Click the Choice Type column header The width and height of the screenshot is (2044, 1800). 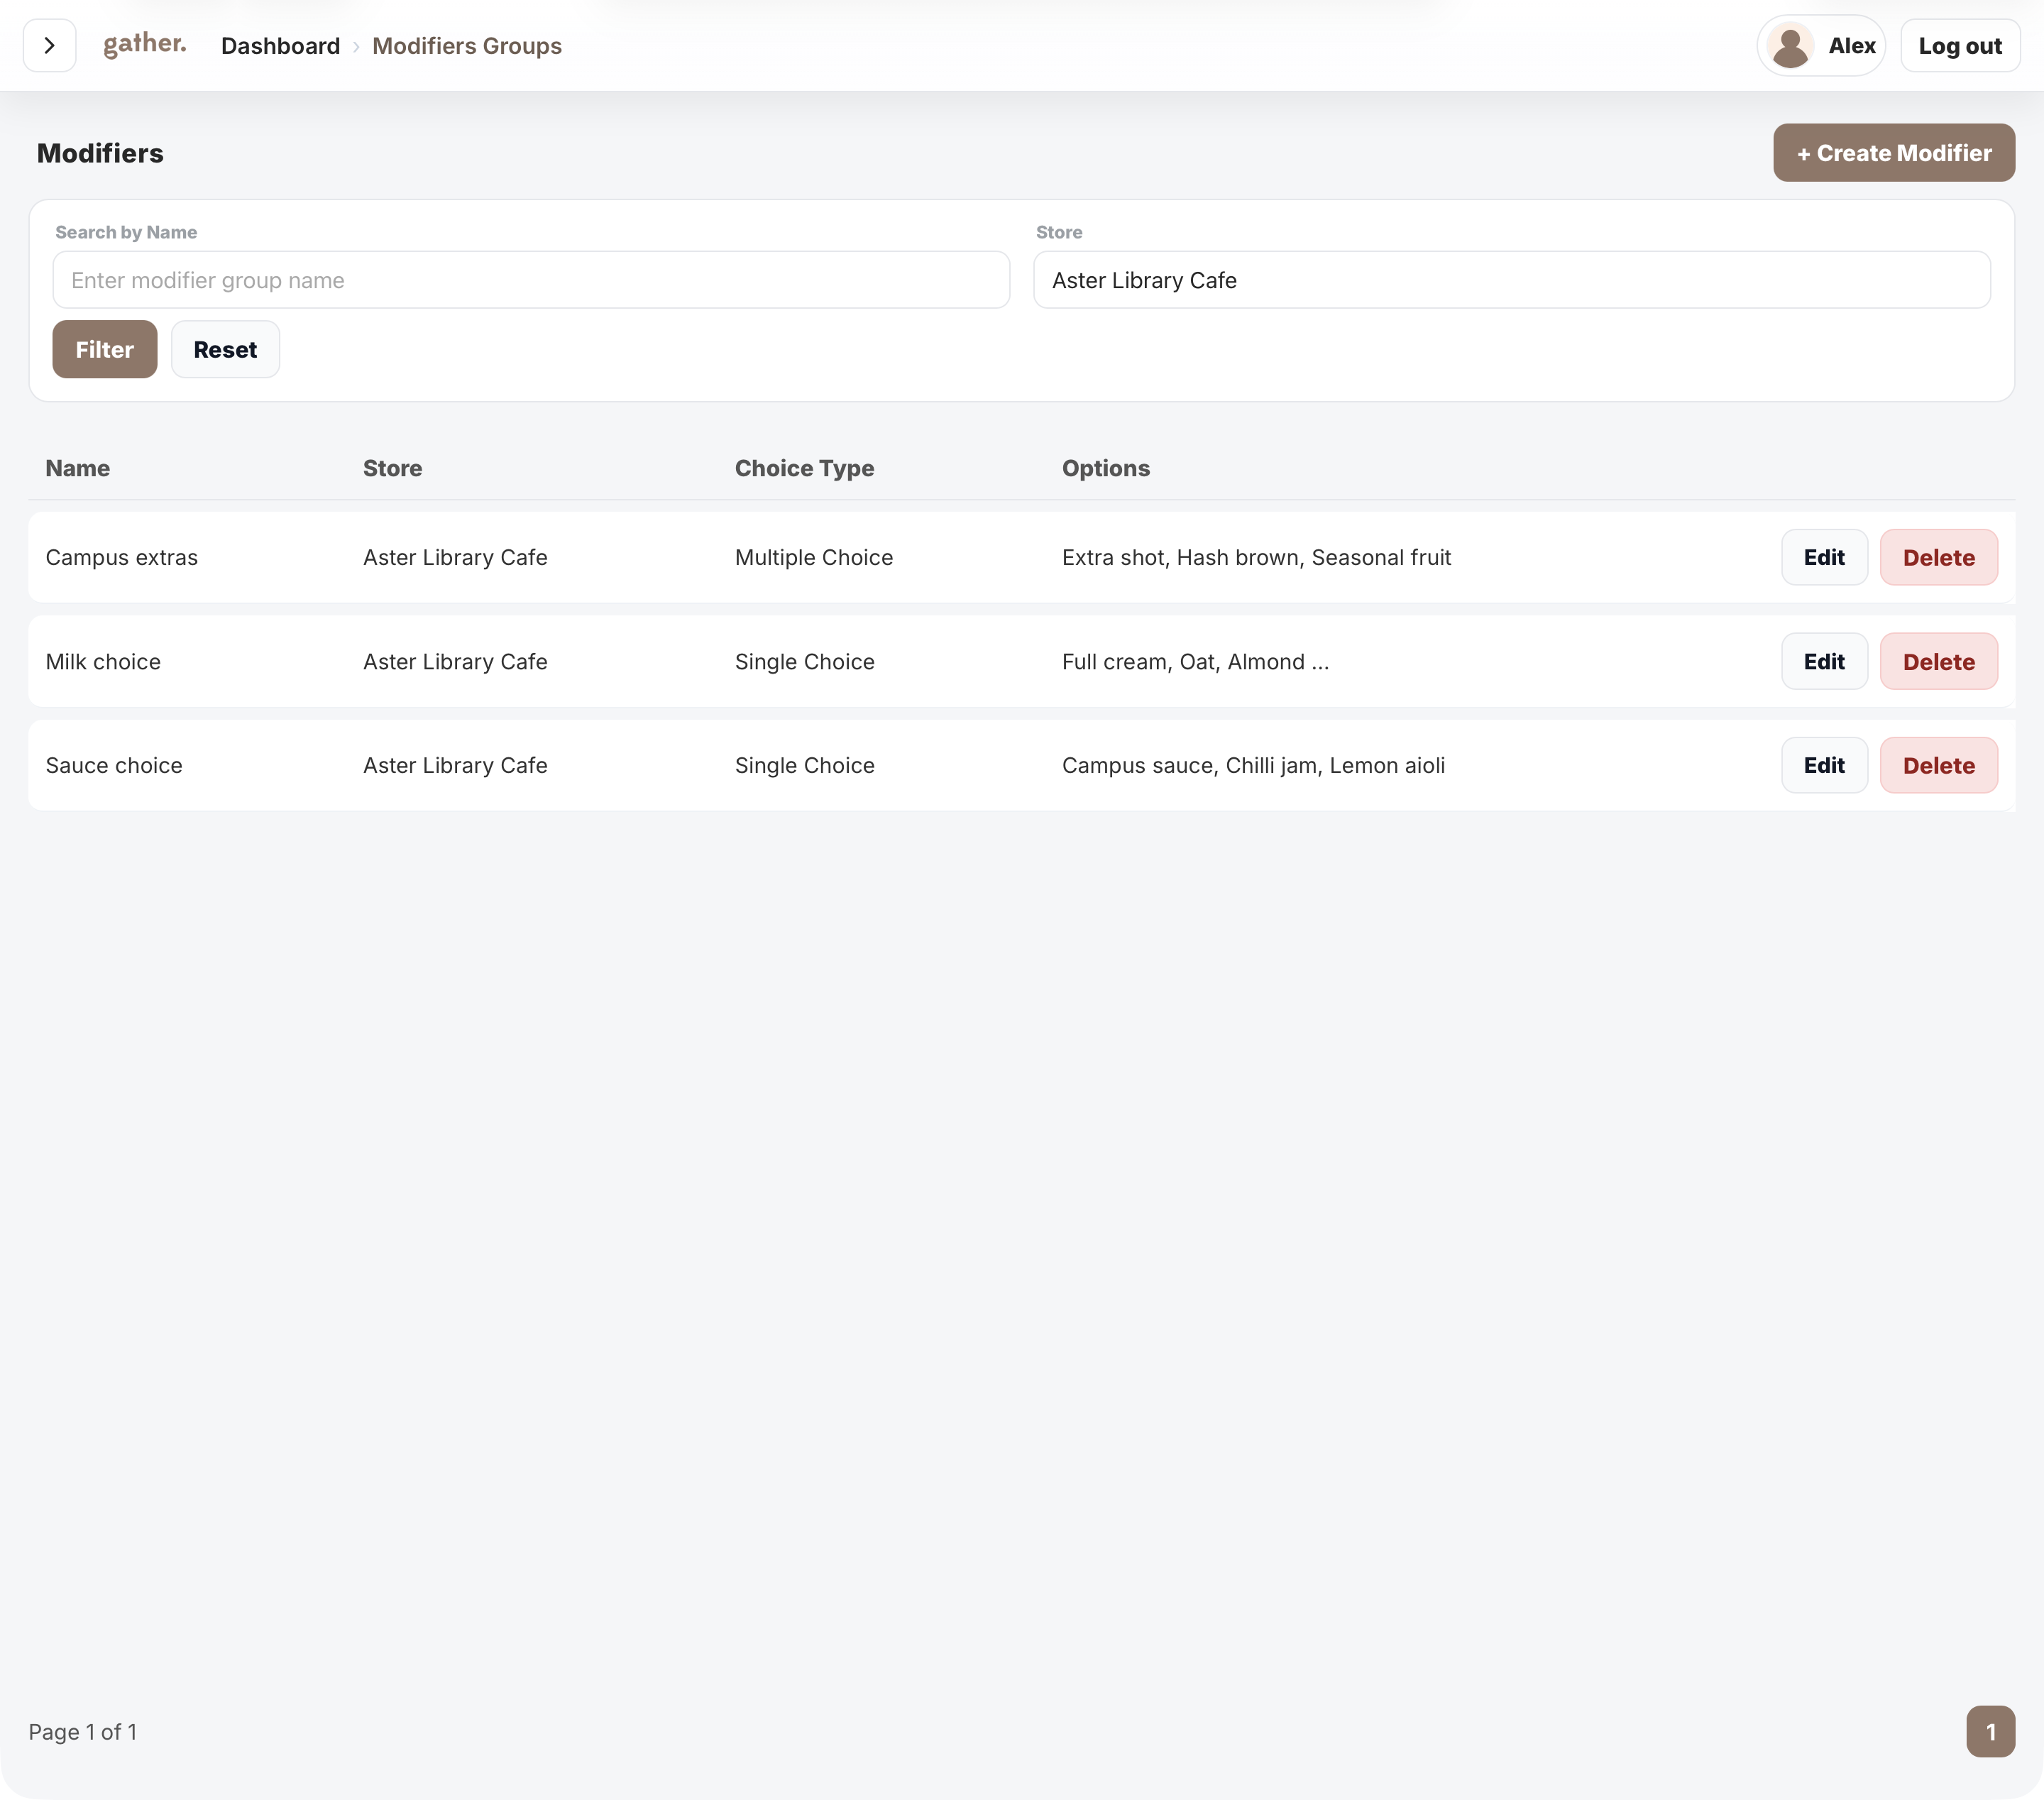(x=804, y=468)
